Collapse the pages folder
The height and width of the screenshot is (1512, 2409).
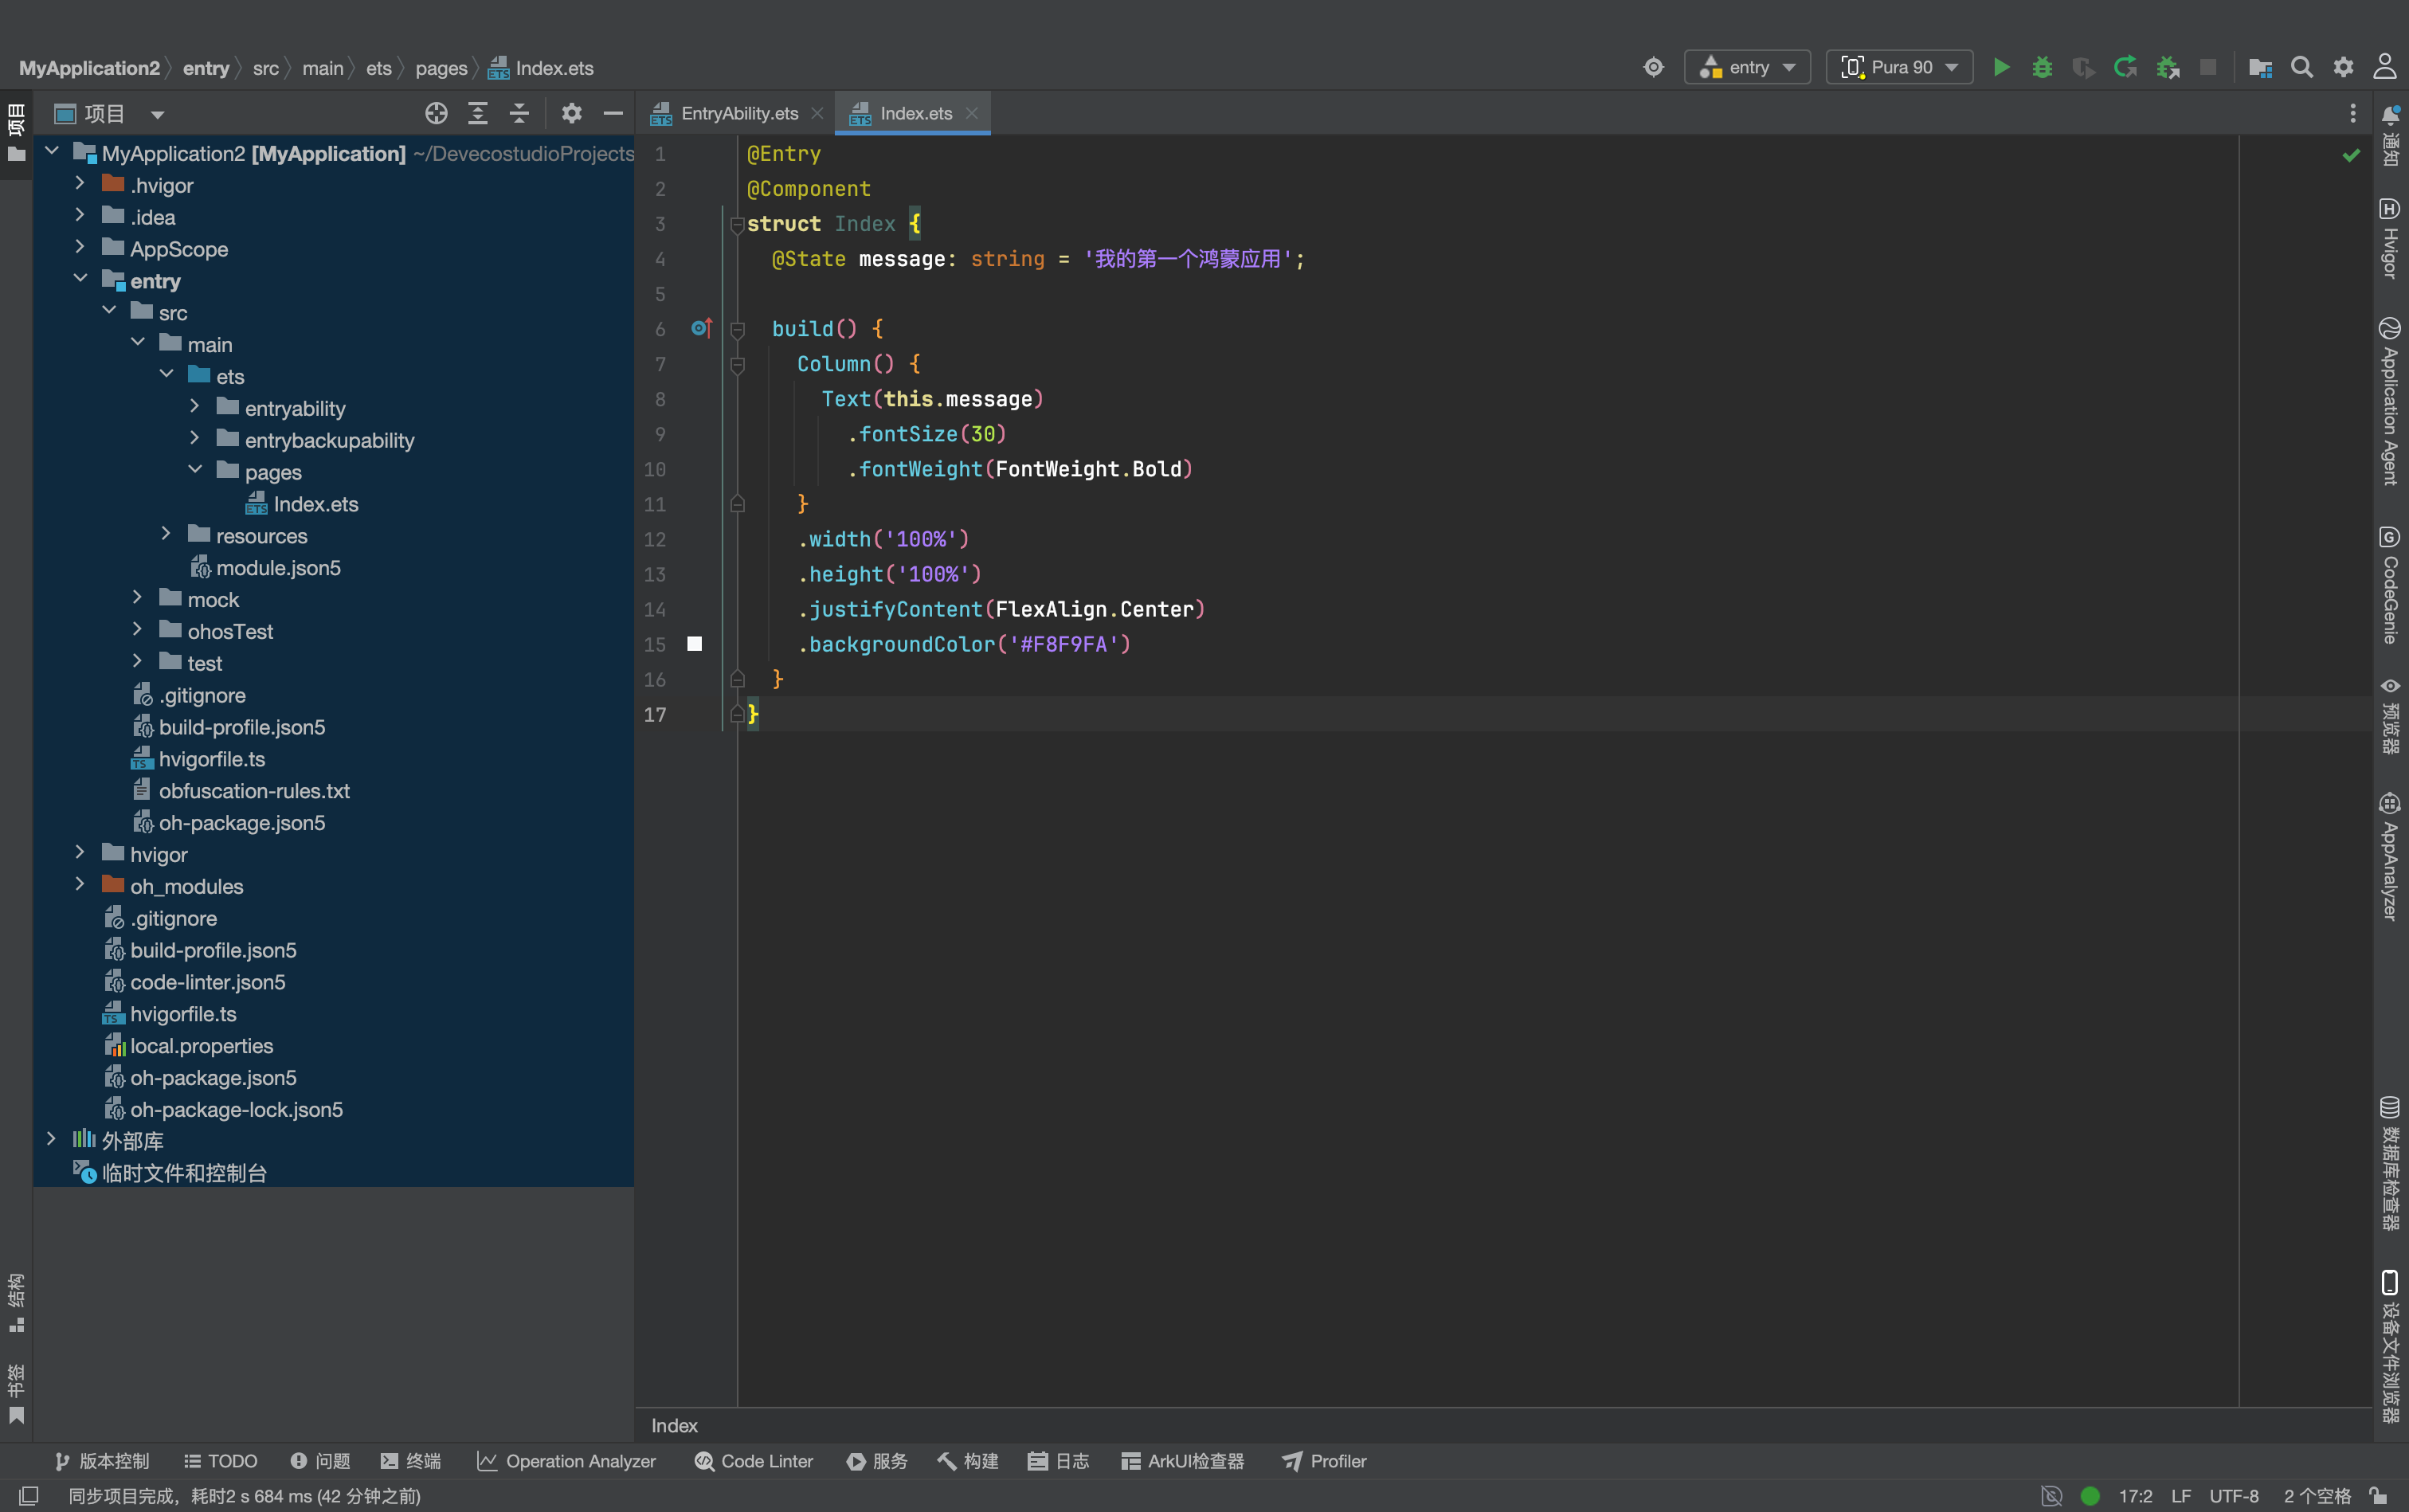[195, 471]
